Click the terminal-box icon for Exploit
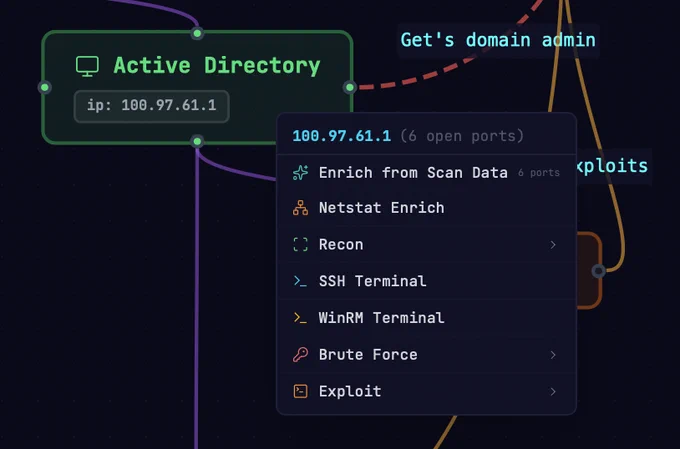The height and width of the screenshot is (449, 680). 301,391
